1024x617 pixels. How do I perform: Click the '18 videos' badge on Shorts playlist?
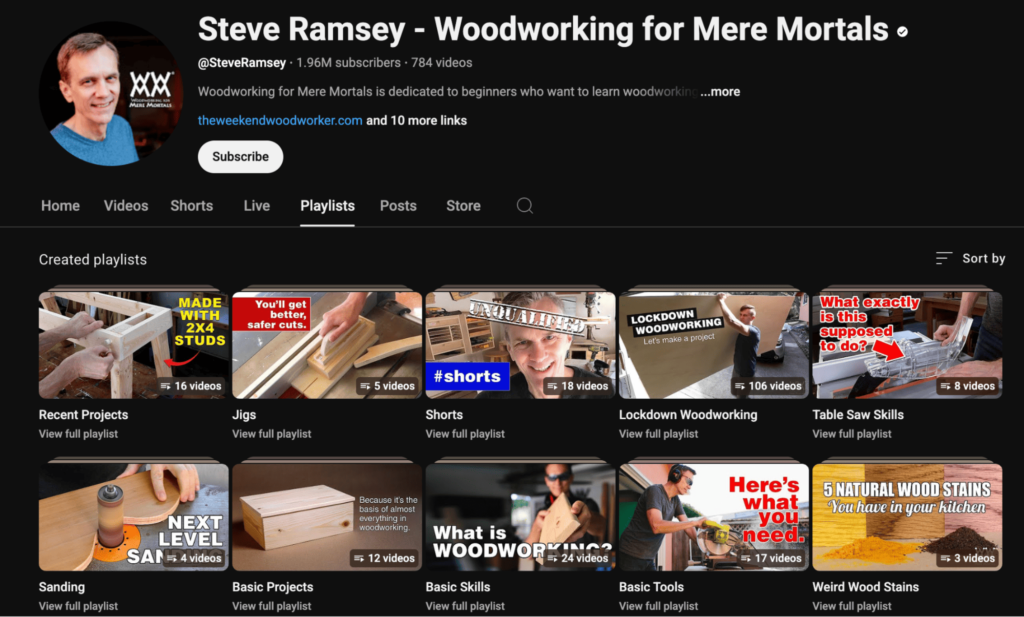click(x=577, y=386)
